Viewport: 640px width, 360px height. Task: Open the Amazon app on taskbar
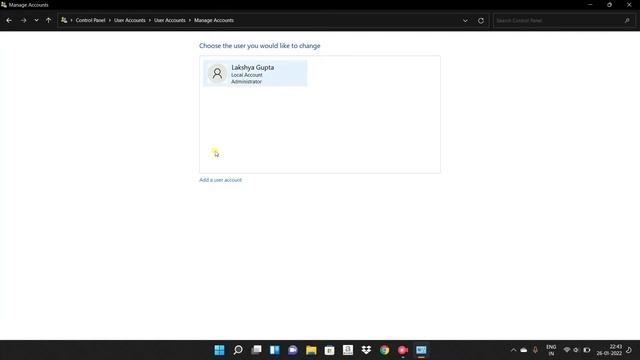tap(348, 350)
